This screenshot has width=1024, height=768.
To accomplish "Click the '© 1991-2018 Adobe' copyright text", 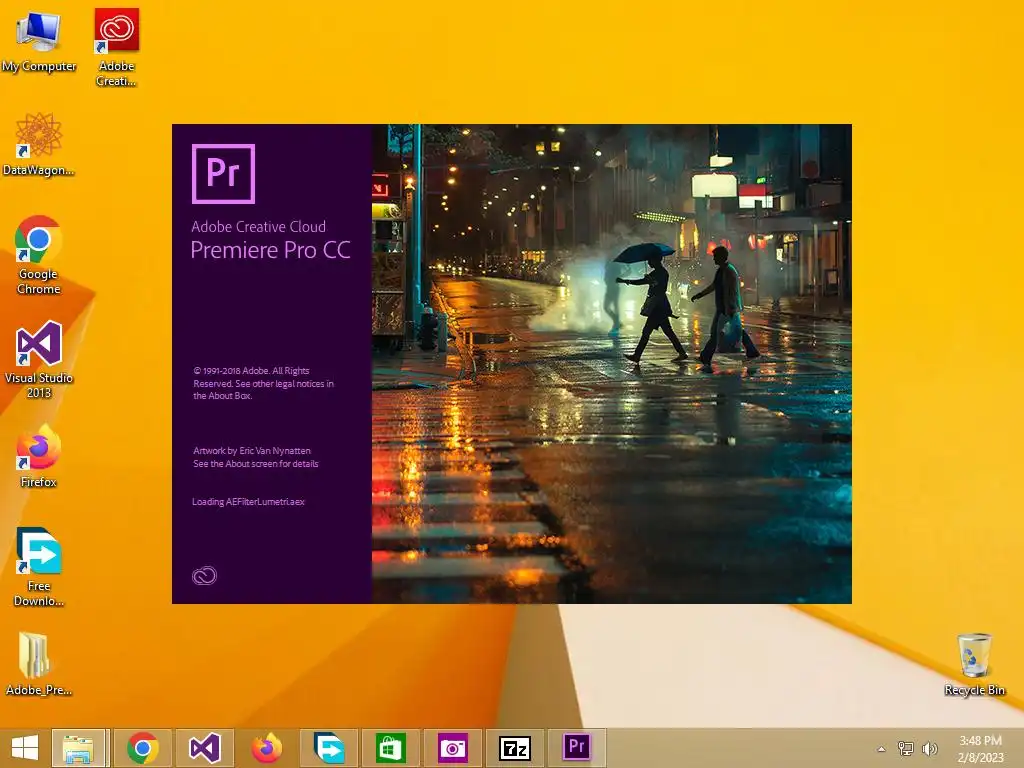I will [263, 383].
